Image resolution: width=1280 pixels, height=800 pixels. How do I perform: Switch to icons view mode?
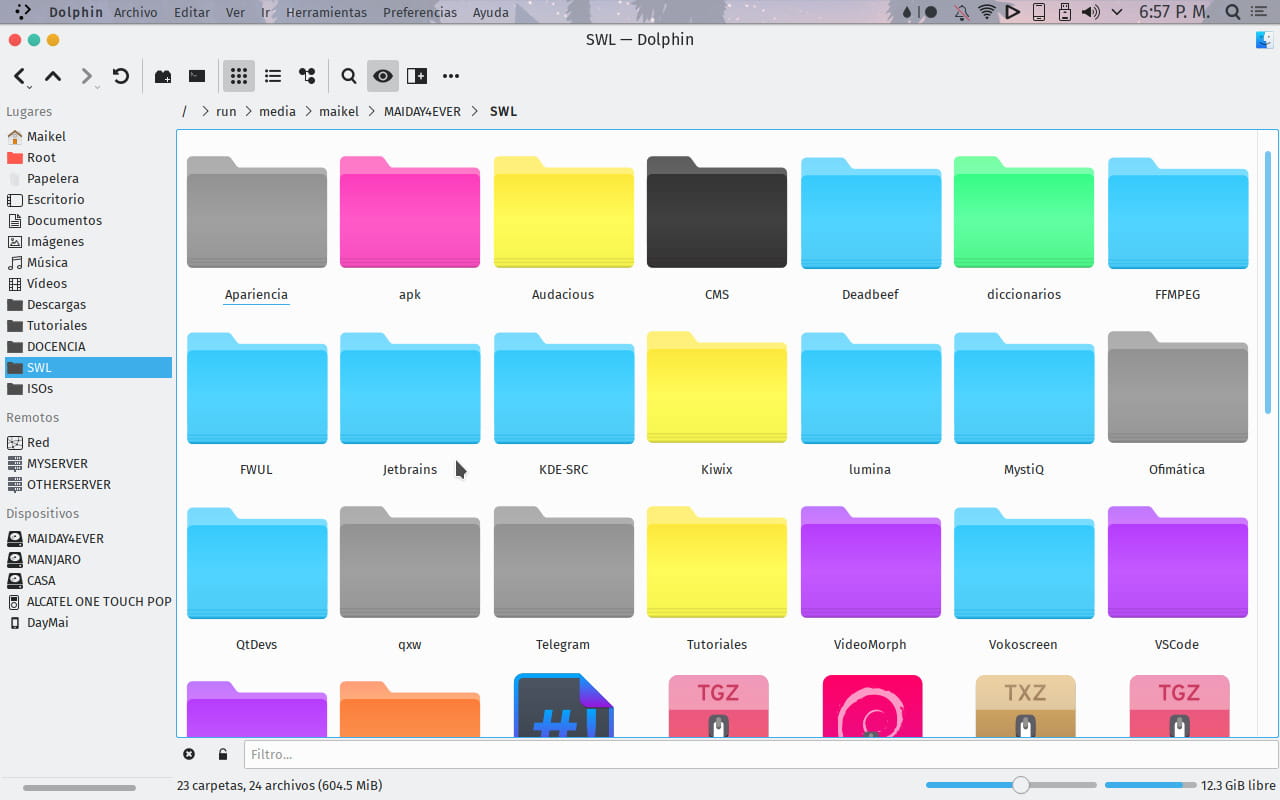pyautogui.click(x=238, y=76)
